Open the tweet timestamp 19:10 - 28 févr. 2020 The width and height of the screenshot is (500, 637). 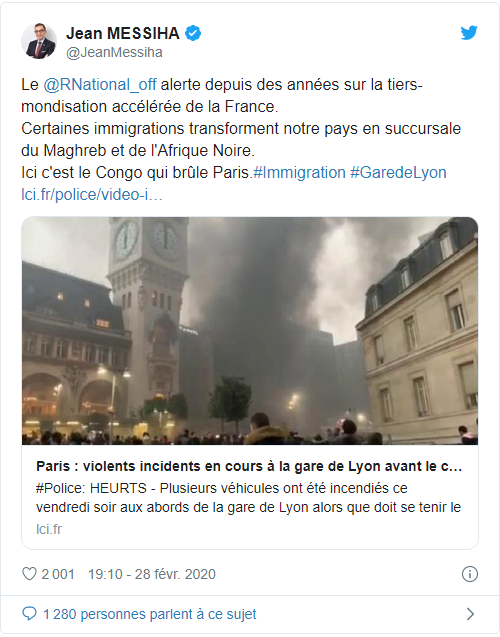152,574
